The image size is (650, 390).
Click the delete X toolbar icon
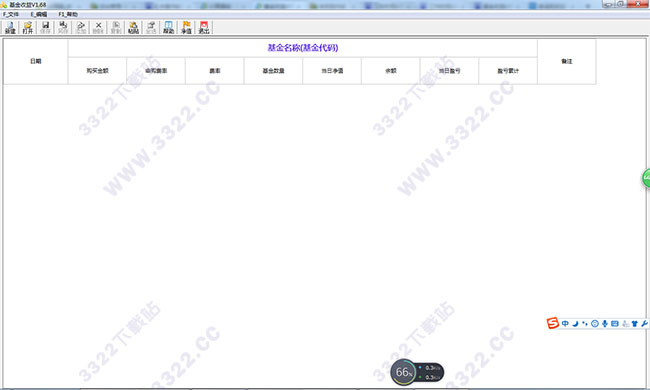pos(98,28)
